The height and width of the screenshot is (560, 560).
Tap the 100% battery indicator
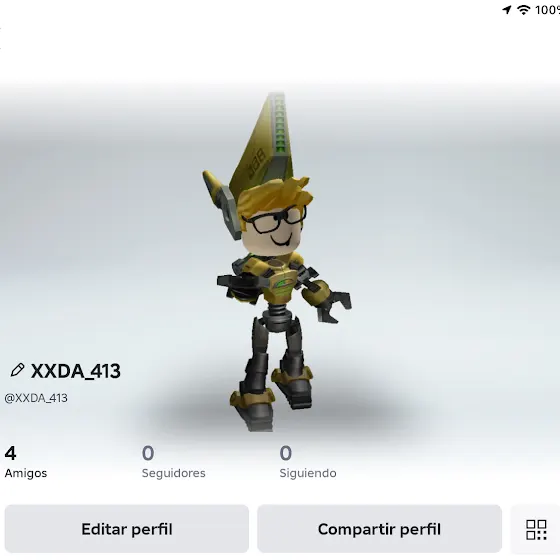coord(547,10)
